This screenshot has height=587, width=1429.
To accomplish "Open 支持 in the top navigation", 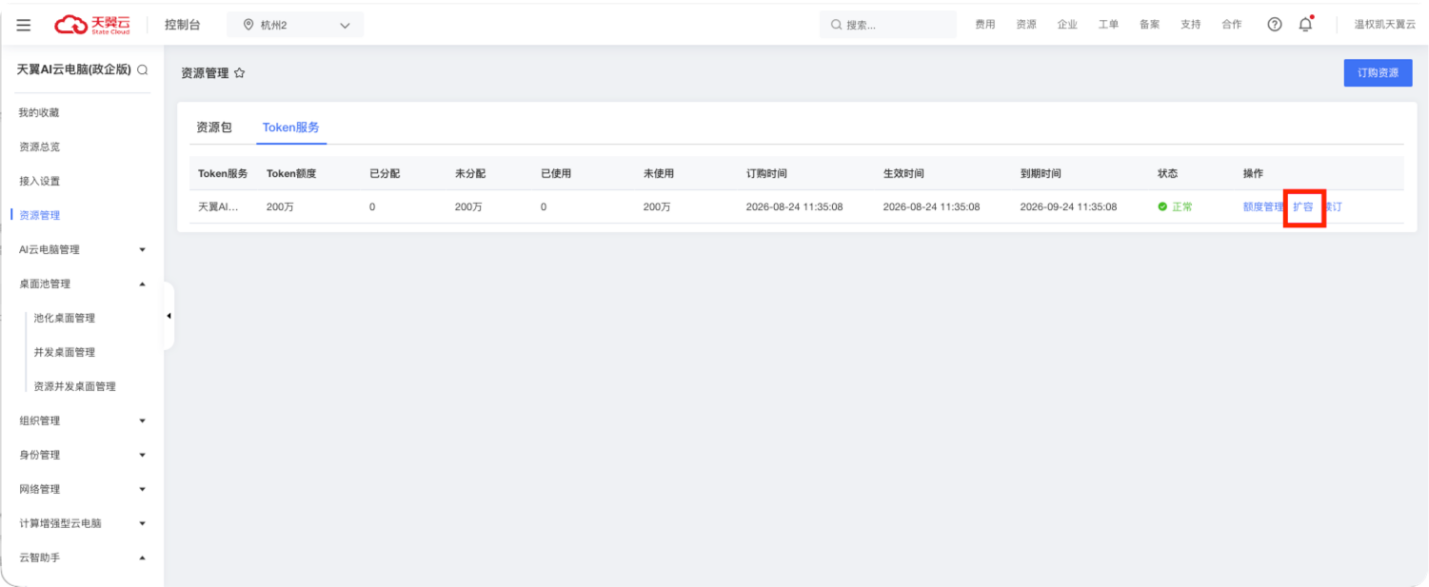I will [x=1190, y=25].
